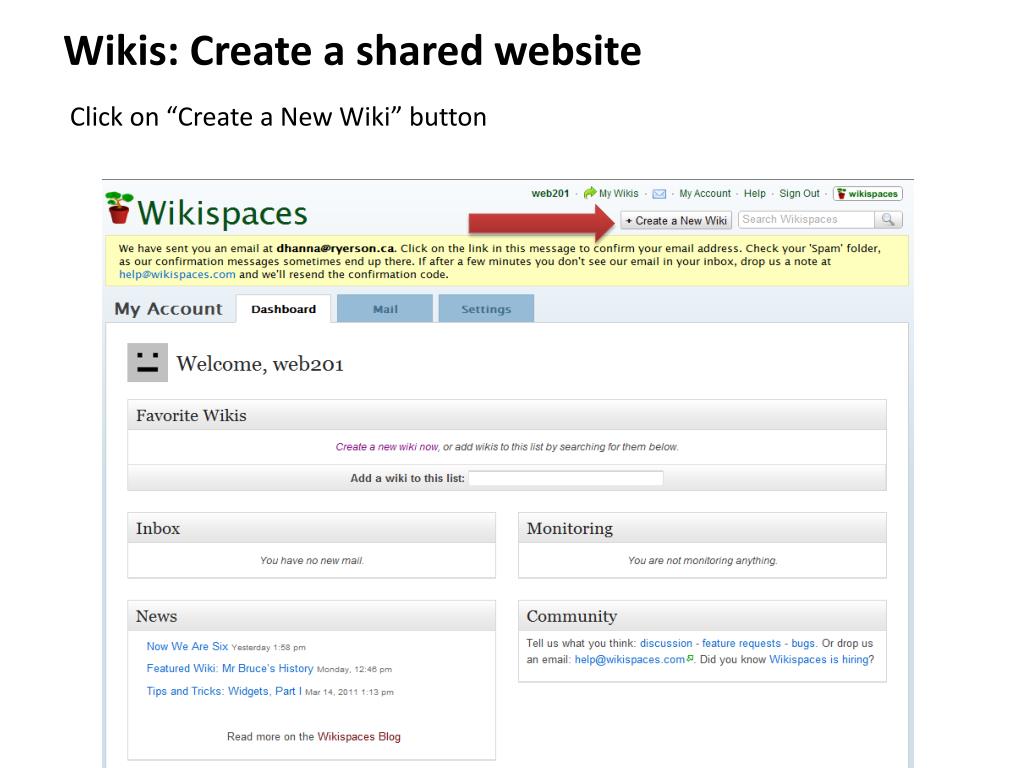The width and height of the screenshot is (1024, 768).
Task: Click Create a new wiki now link
Action: point(387,447)
